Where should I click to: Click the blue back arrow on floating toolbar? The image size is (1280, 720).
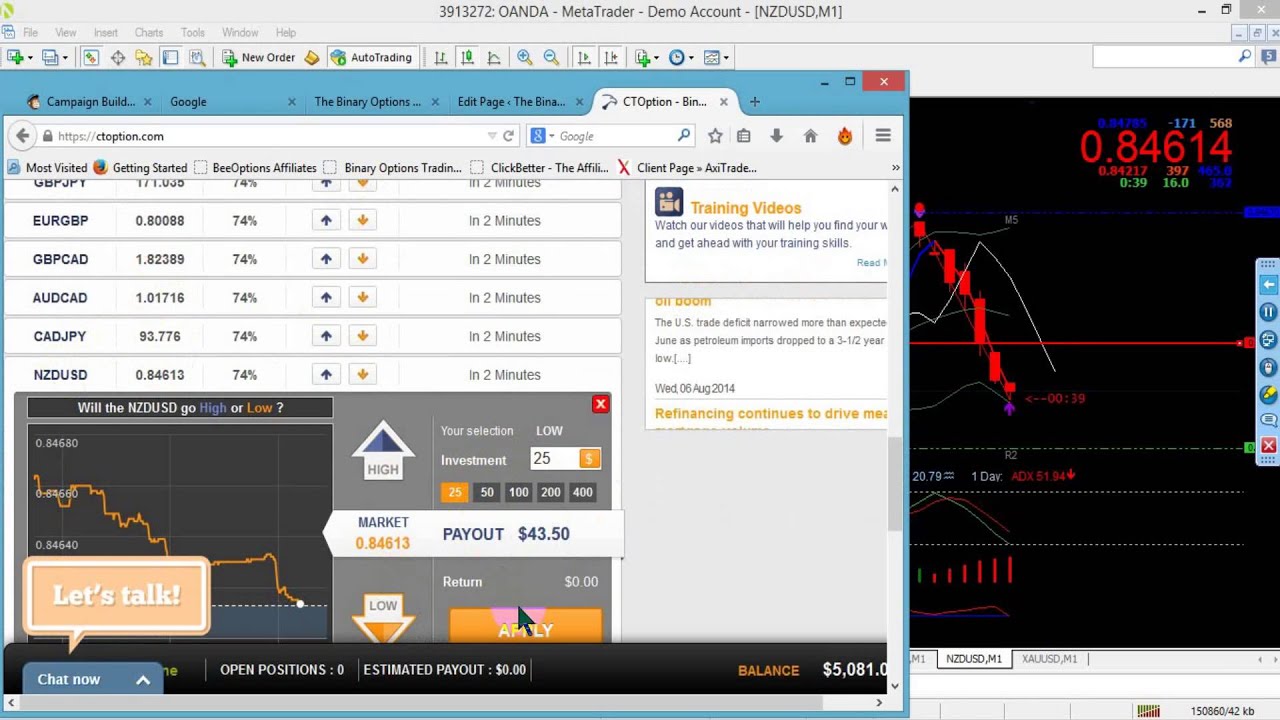[x=1268, y=285]
